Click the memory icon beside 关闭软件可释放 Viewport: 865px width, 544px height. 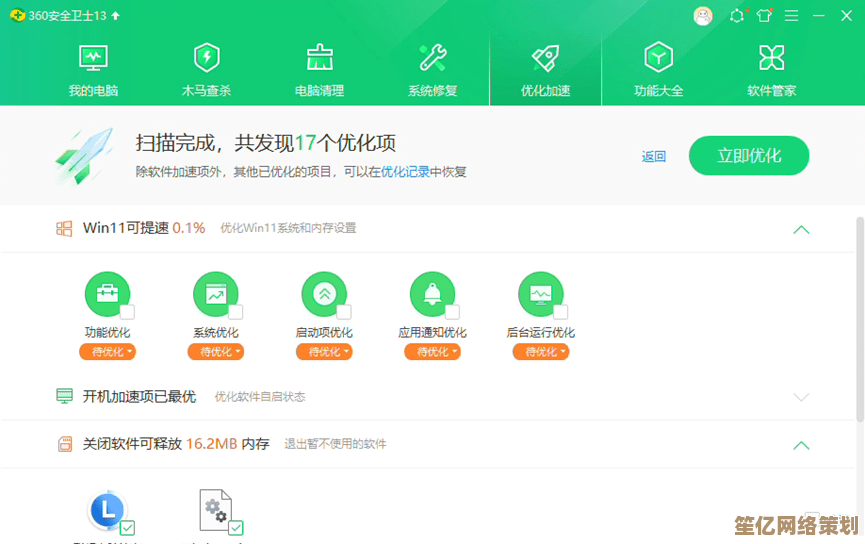[x=65, y=444]
